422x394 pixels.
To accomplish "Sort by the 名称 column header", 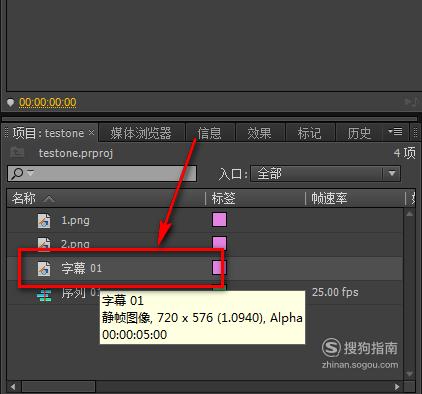I will click(x=24, y=198).
